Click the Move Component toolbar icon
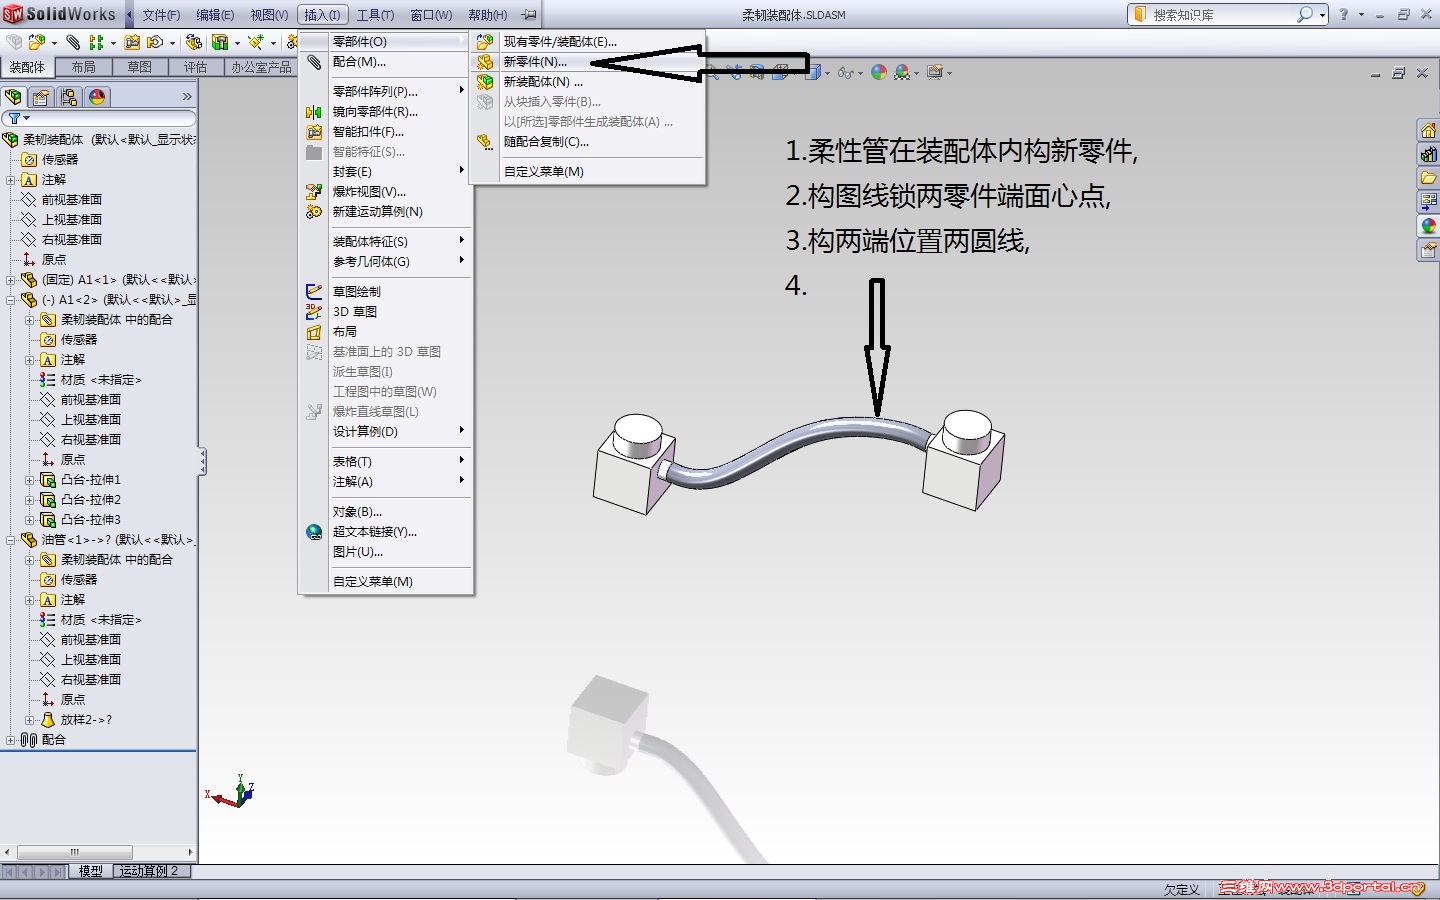1440x900 pixels. [x=155, y=42]
